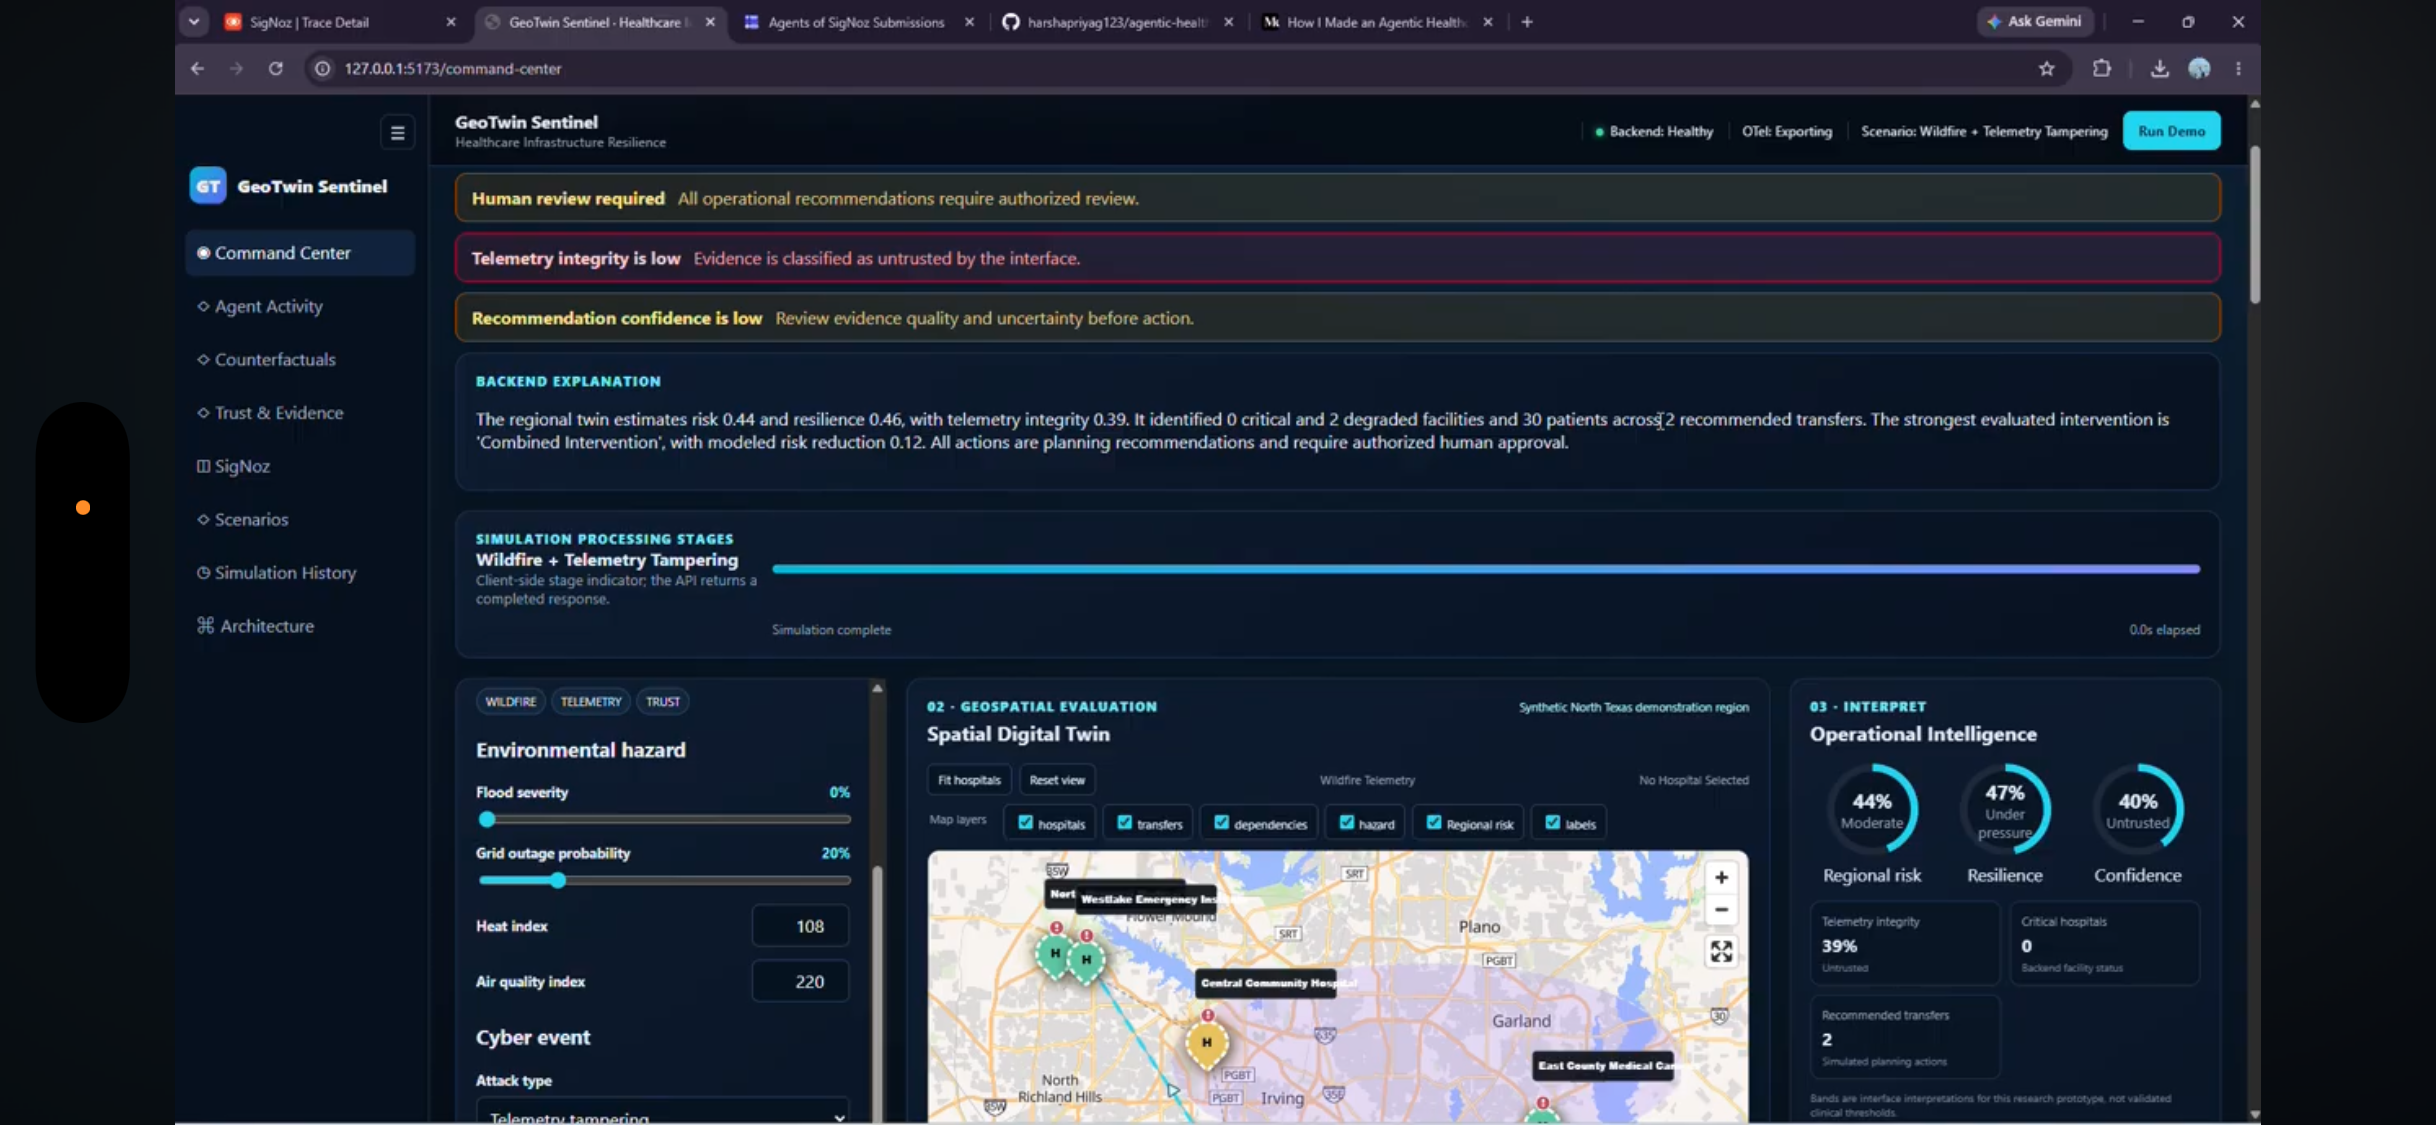
Task: Click the 44% Regional risk gauge
Action: (x=1872, y=809)
